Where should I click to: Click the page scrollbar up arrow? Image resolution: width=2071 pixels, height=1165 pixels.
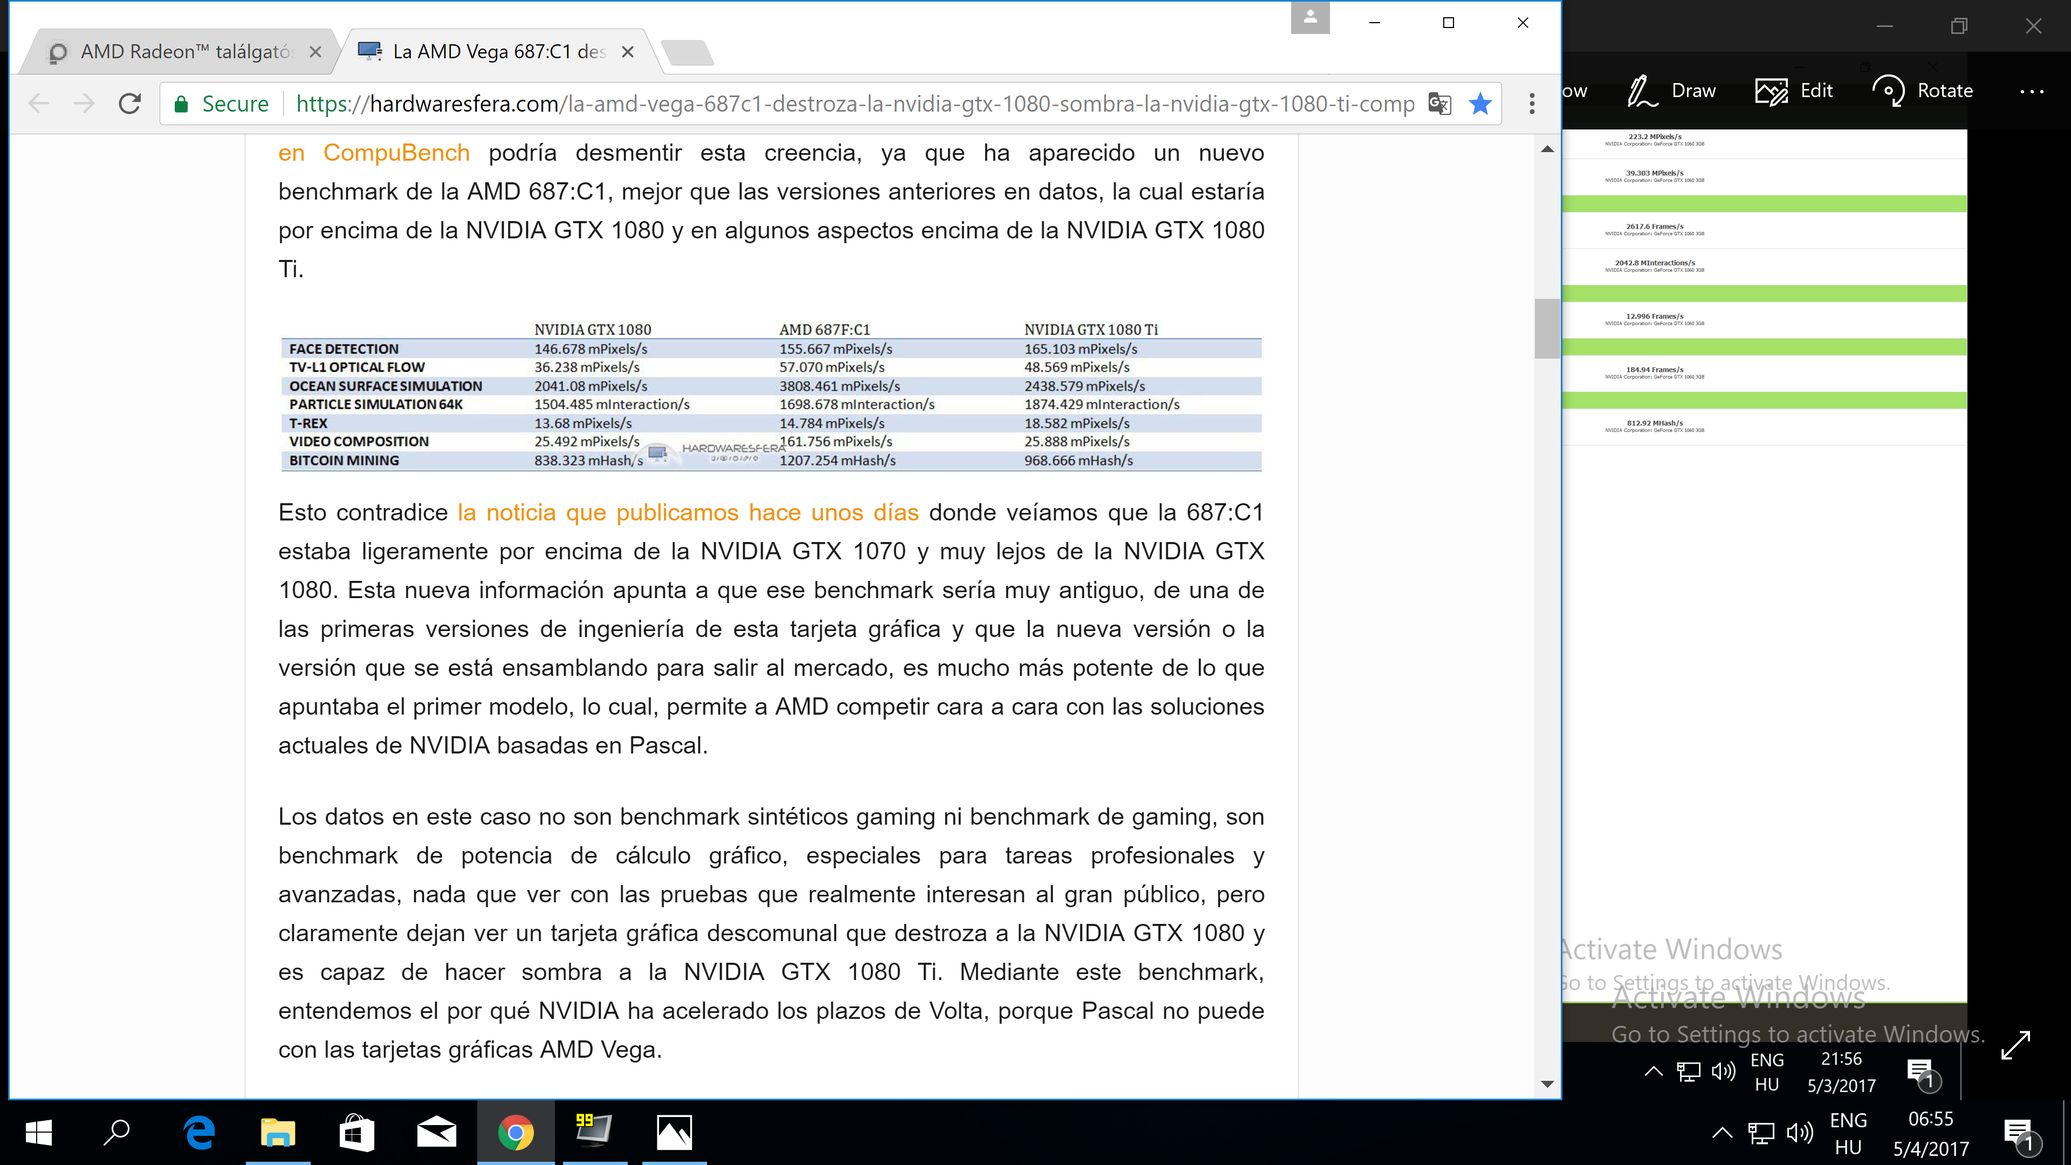click(x=1547, y=149)
